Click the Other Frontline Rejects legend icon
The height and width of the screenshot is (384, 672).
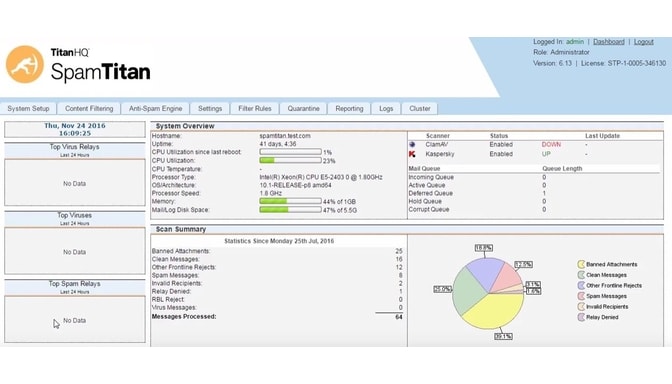[x=581, y=285]
